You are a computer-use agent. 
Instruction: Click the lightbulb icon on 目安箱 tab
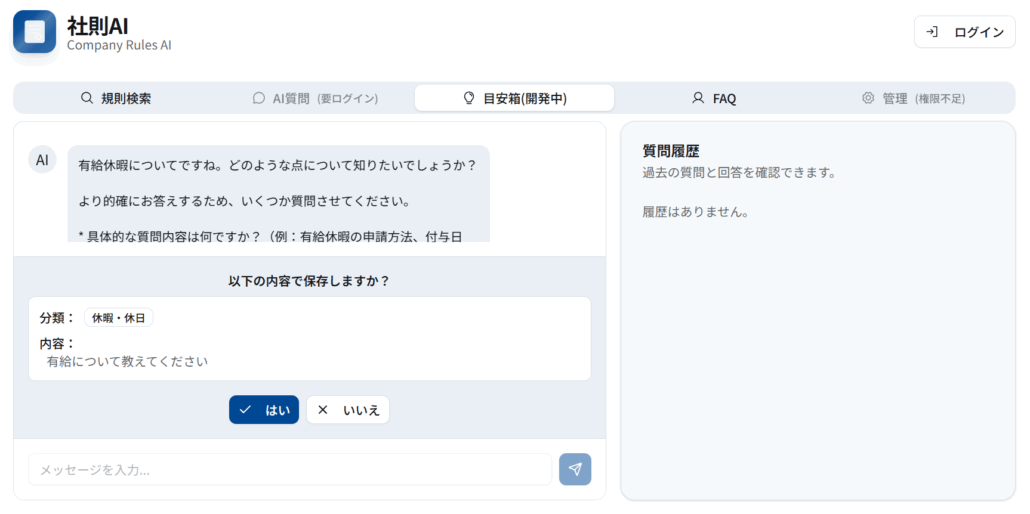tap(468, 98)
